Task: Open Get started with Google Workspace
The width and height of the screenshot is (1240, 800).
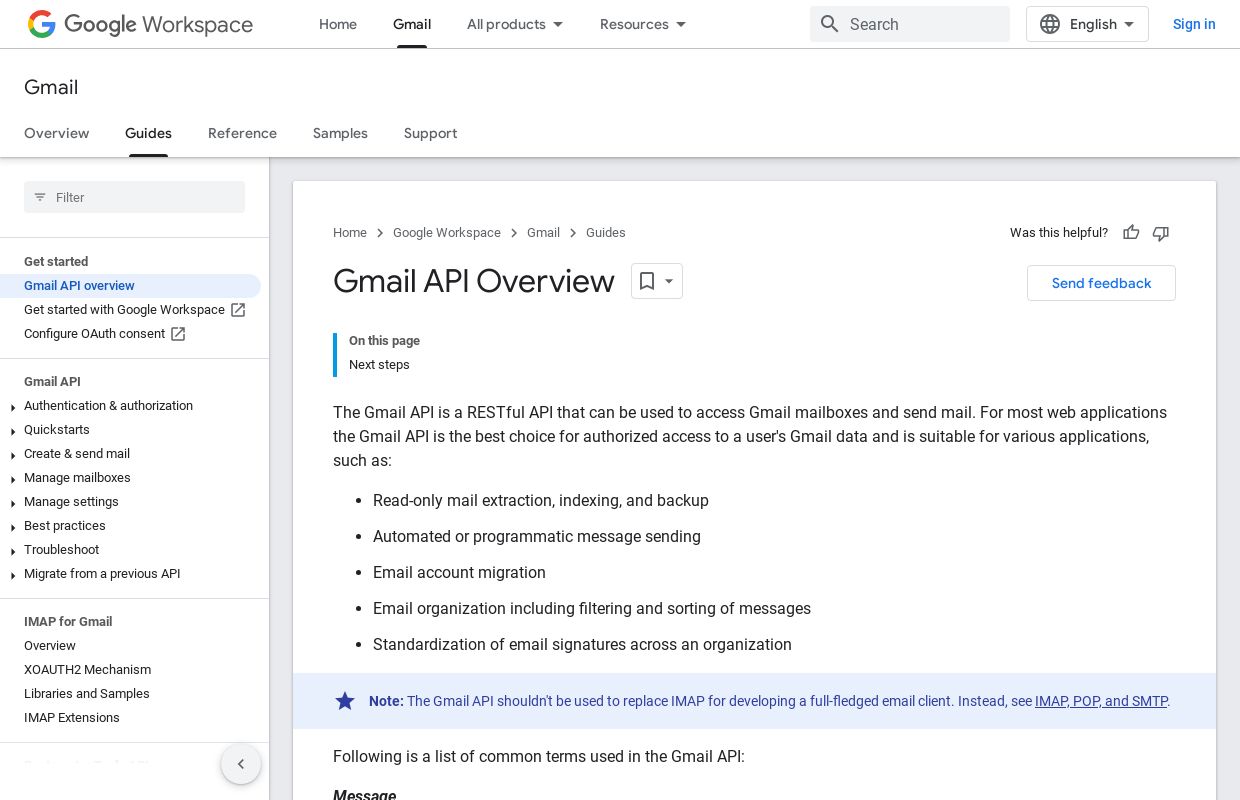Action: (x=124, y=310)
